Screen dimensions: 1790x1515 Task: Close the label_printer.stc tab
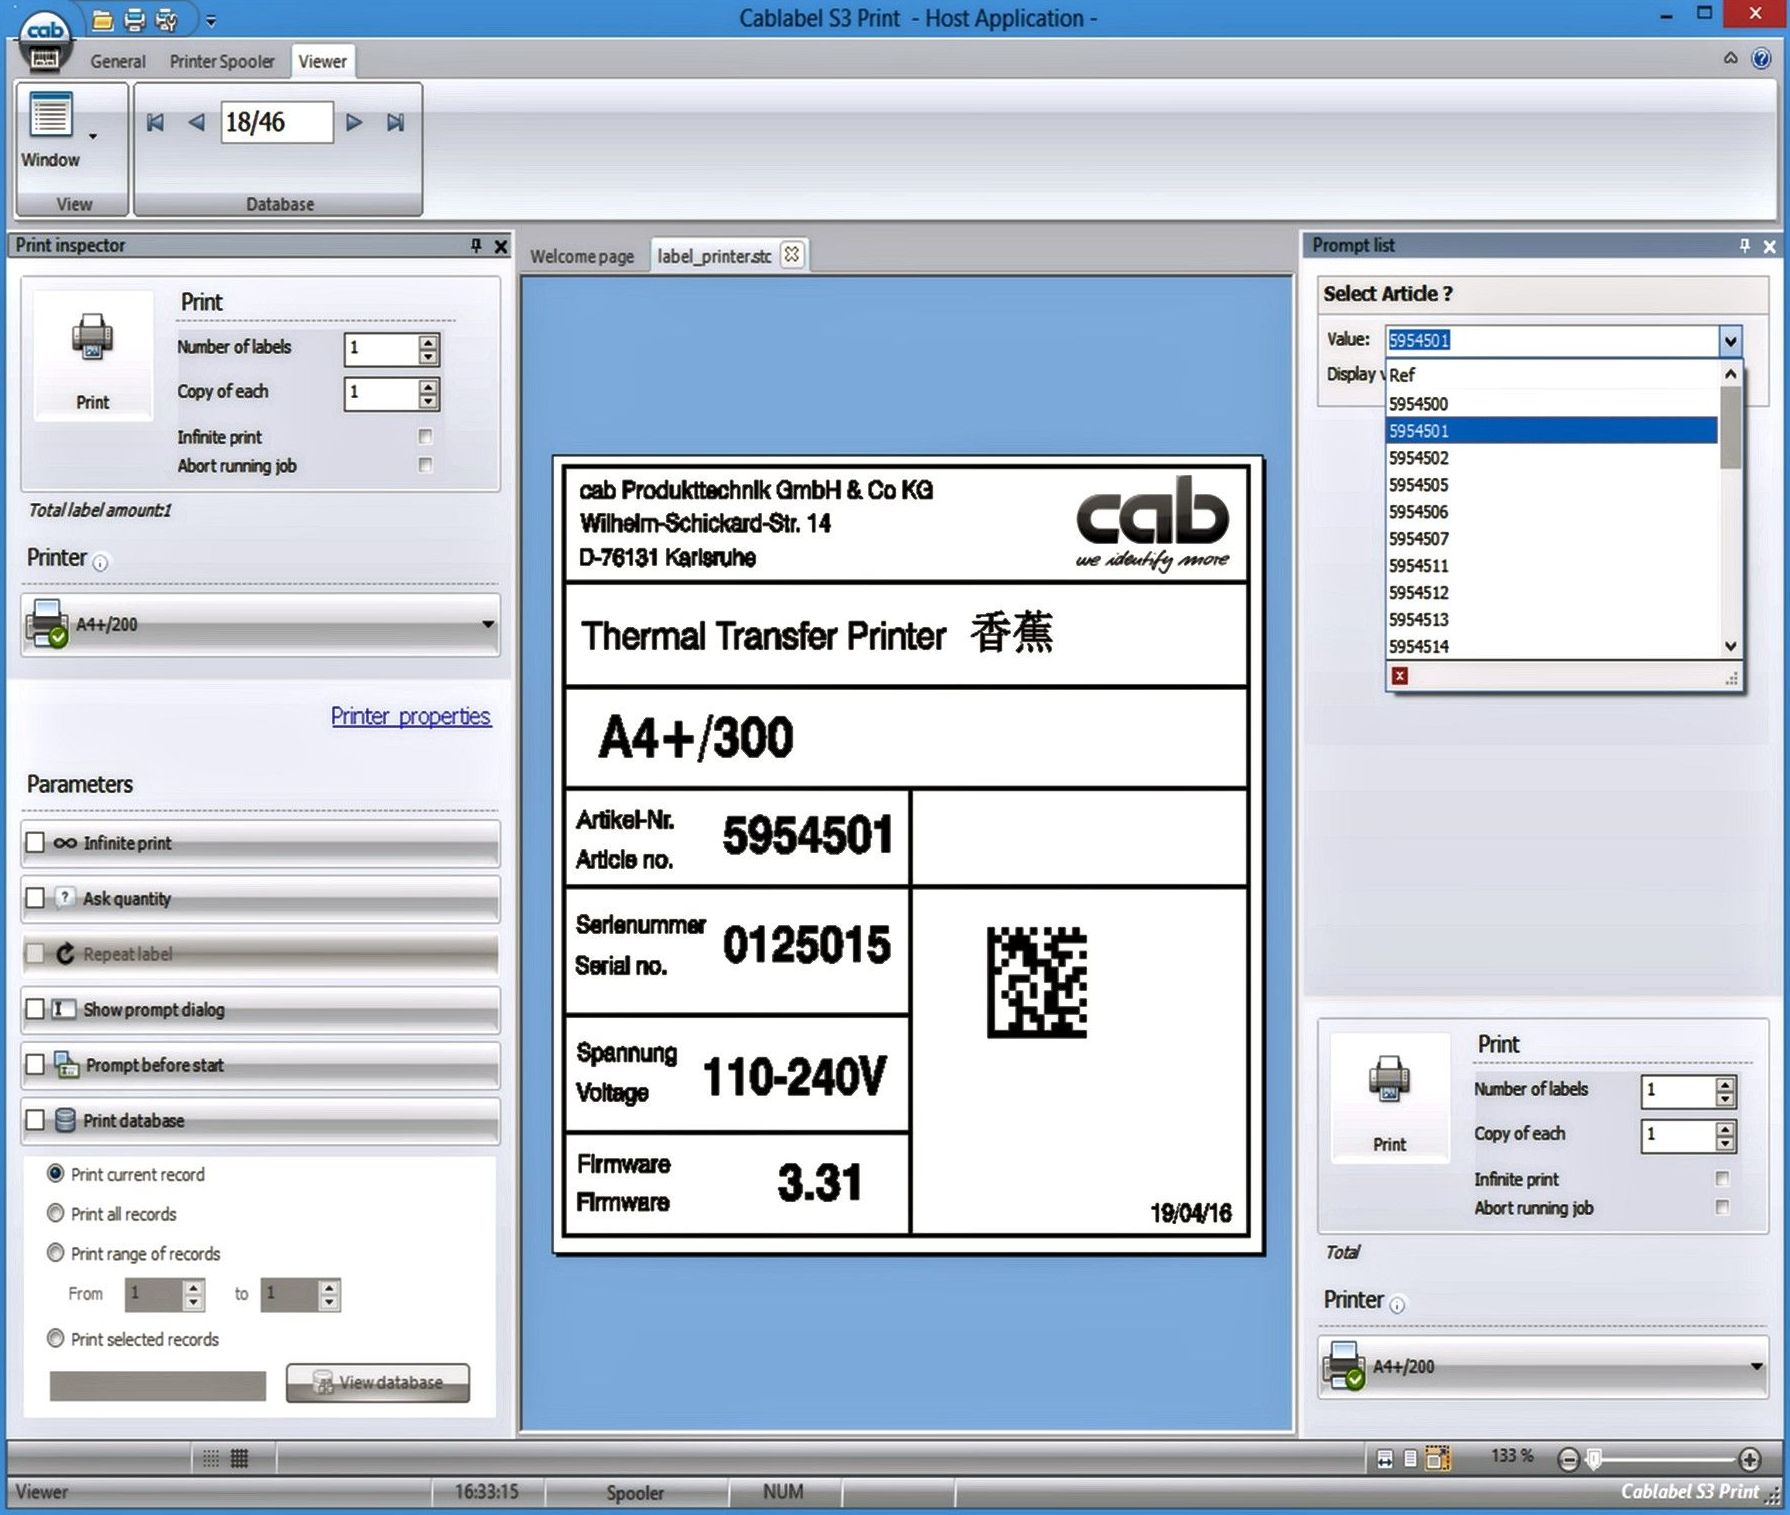791,255
